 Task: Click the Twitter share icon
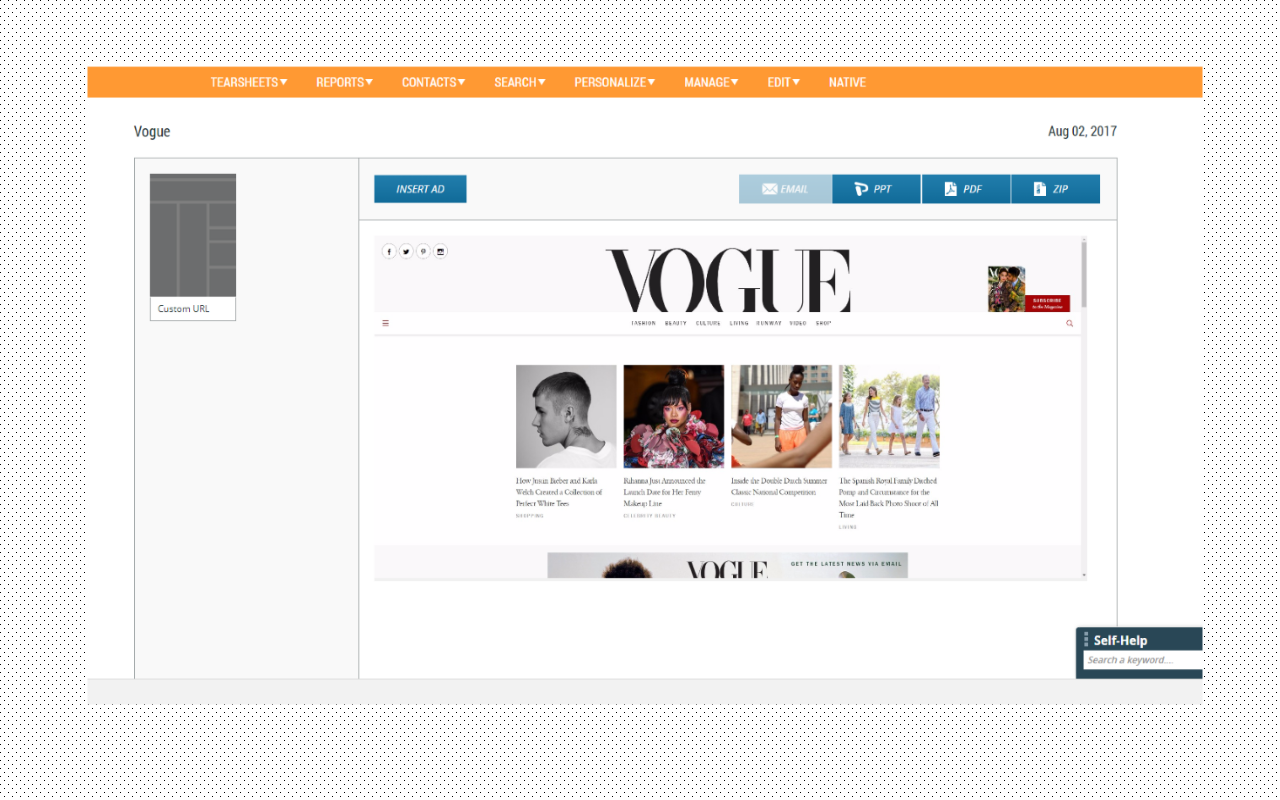[406, 251]
